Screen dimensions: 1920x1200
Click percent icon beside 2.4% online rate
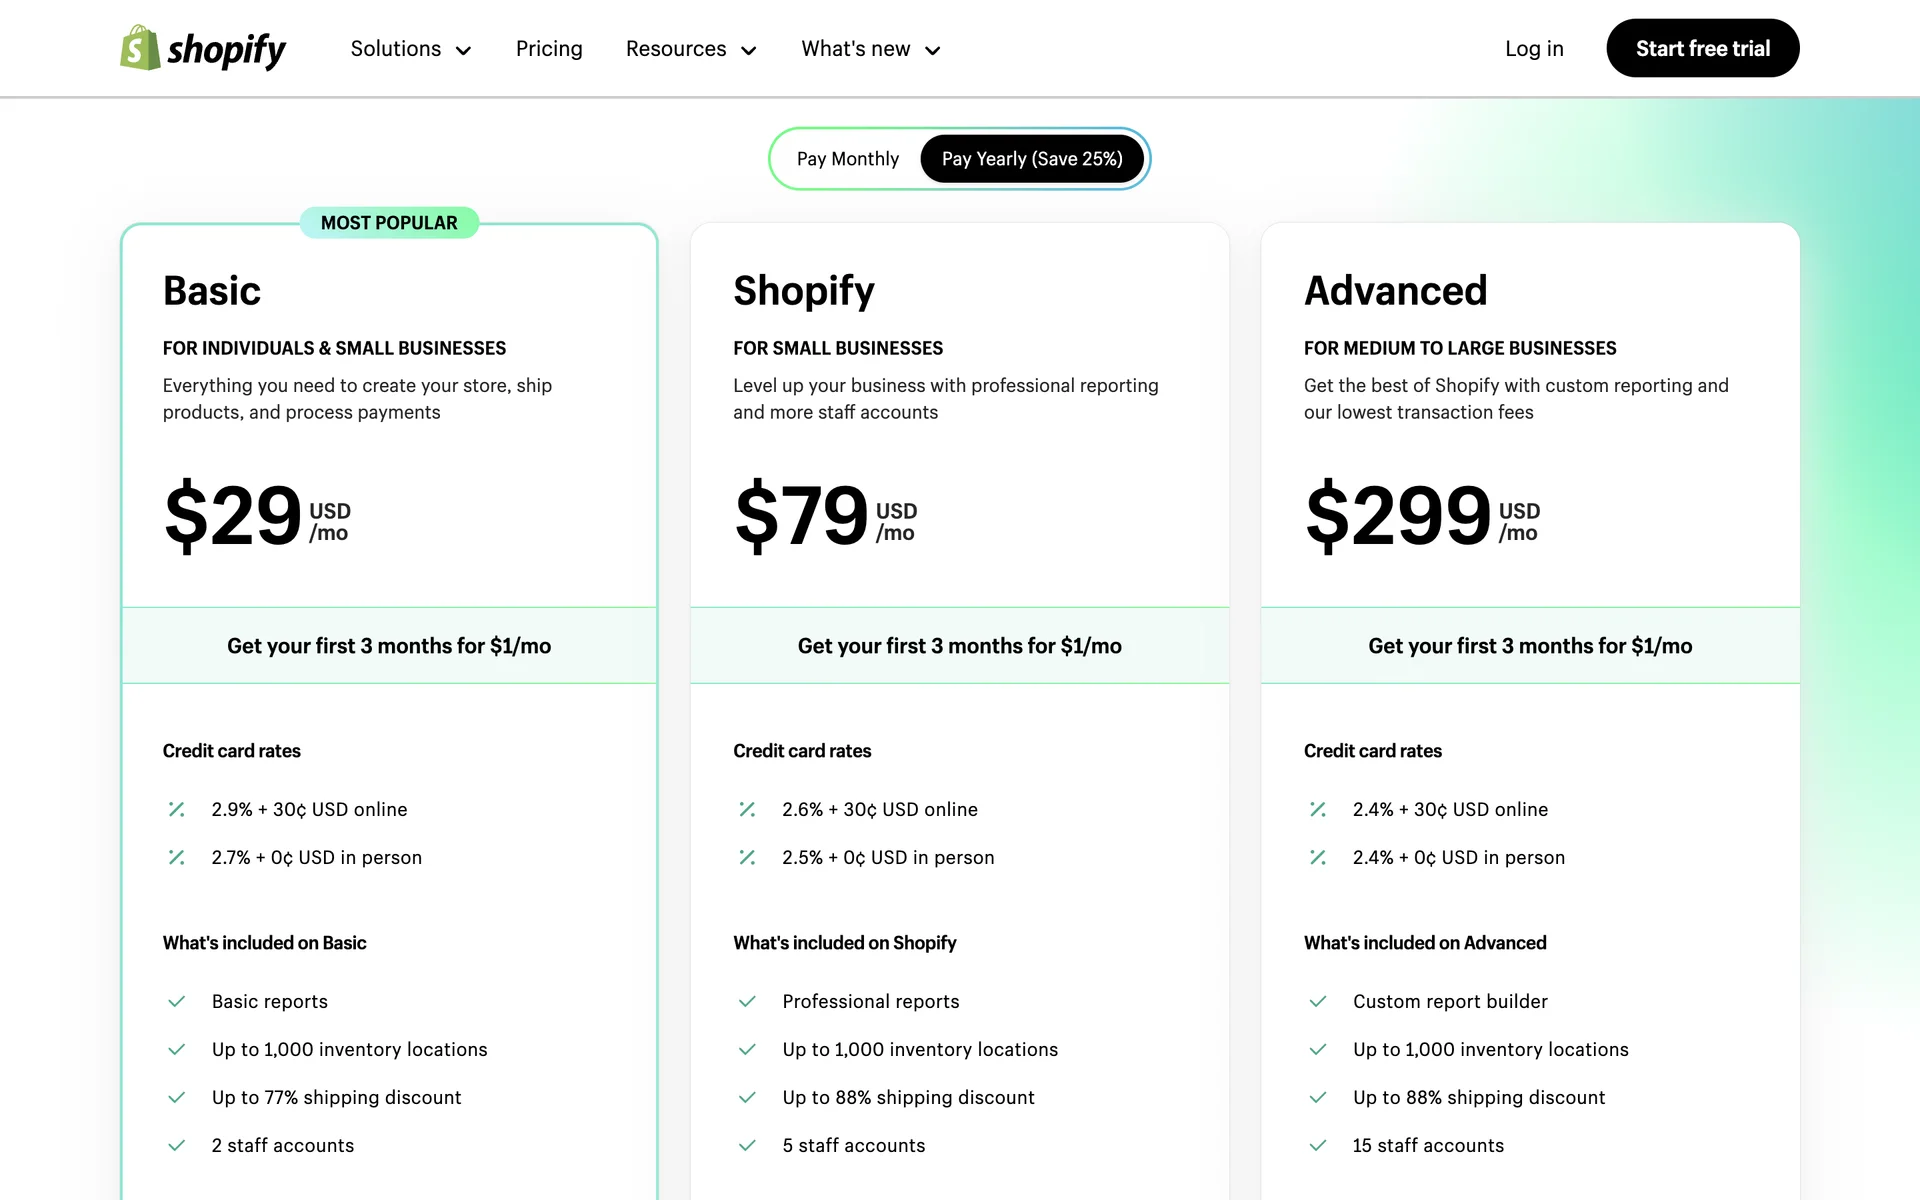click(x=1318, y=809)
